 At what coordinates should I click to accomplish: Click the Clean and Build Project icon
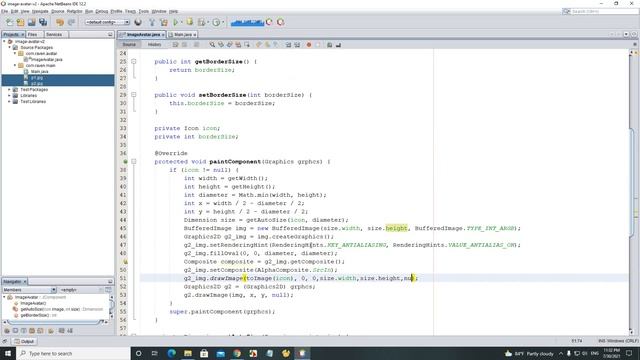click(x=164, y=22)
